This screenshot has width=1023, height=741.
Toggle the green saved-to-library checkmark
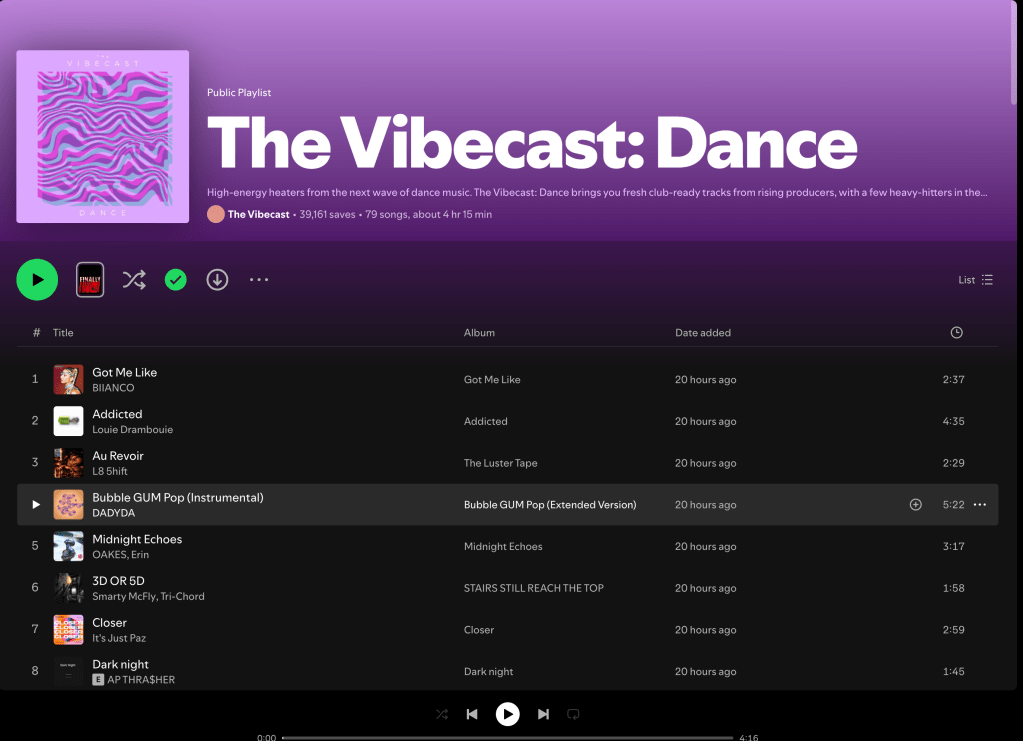point(176,280)
